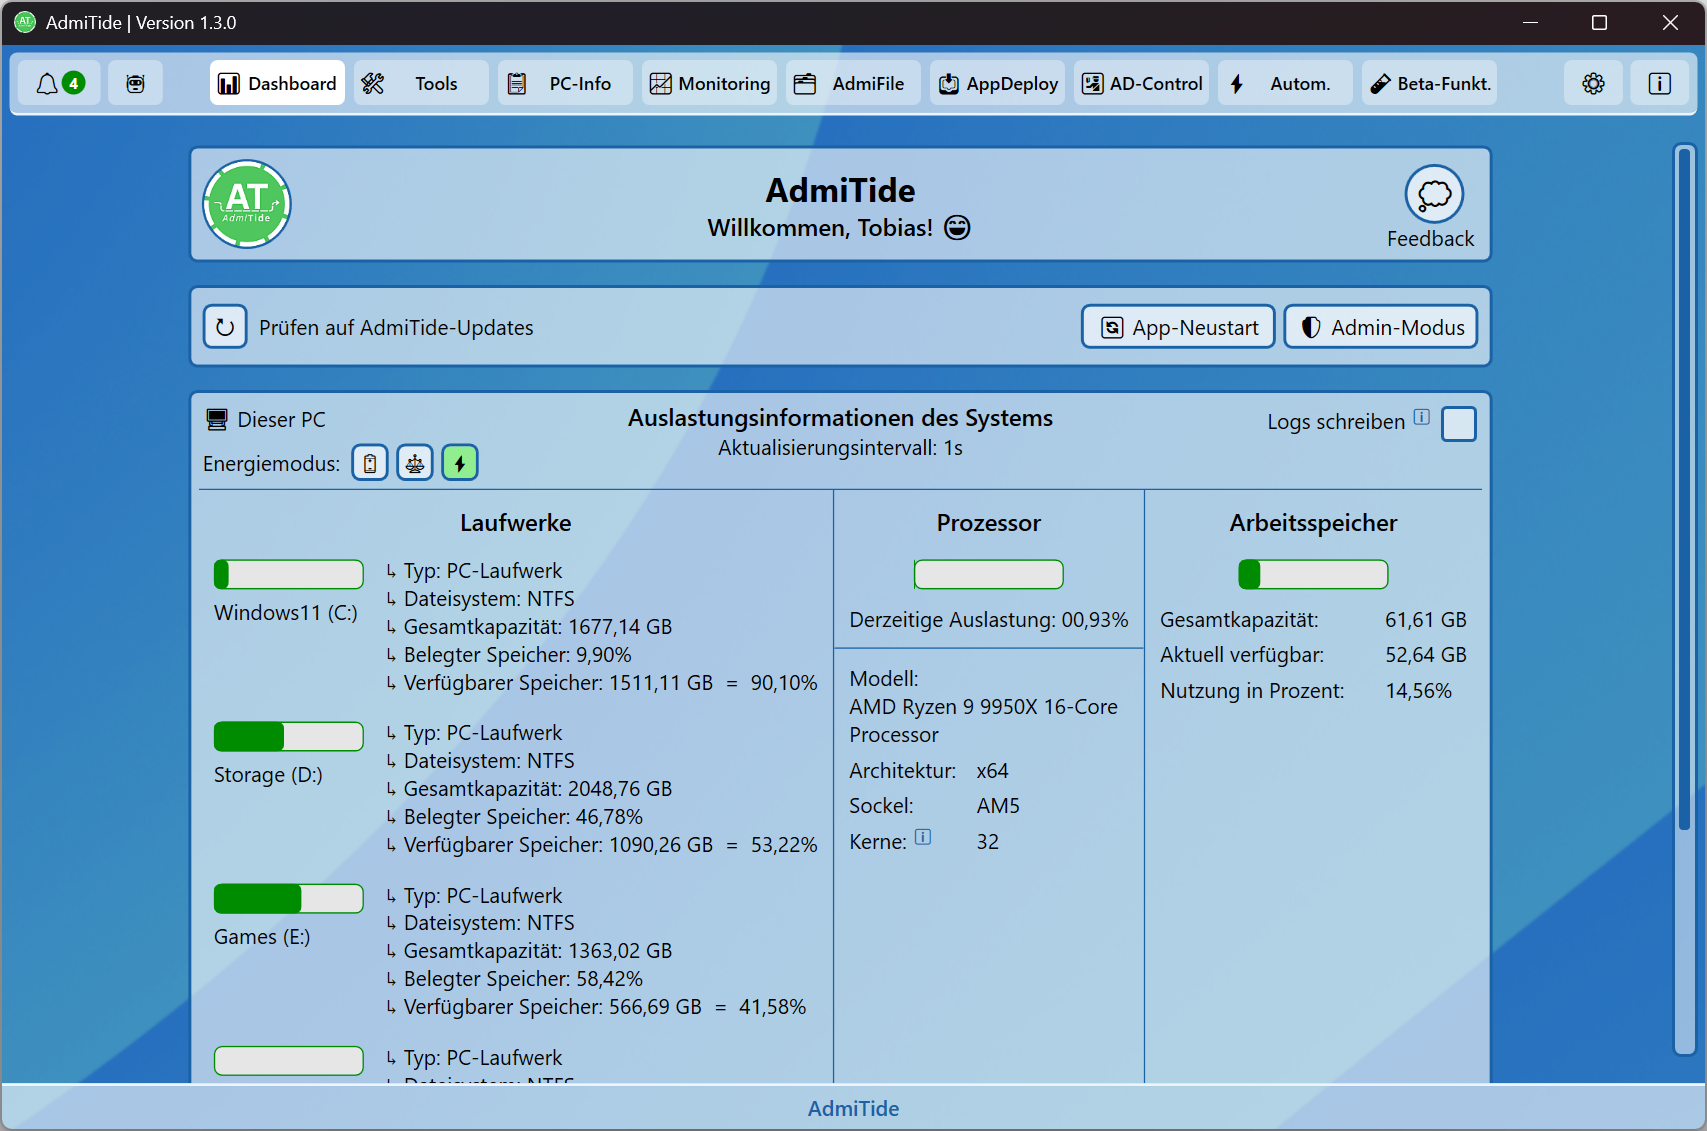Click the AdmiTide footer link
This screenshot has height=1131, width=1707.
(853, 1108)
